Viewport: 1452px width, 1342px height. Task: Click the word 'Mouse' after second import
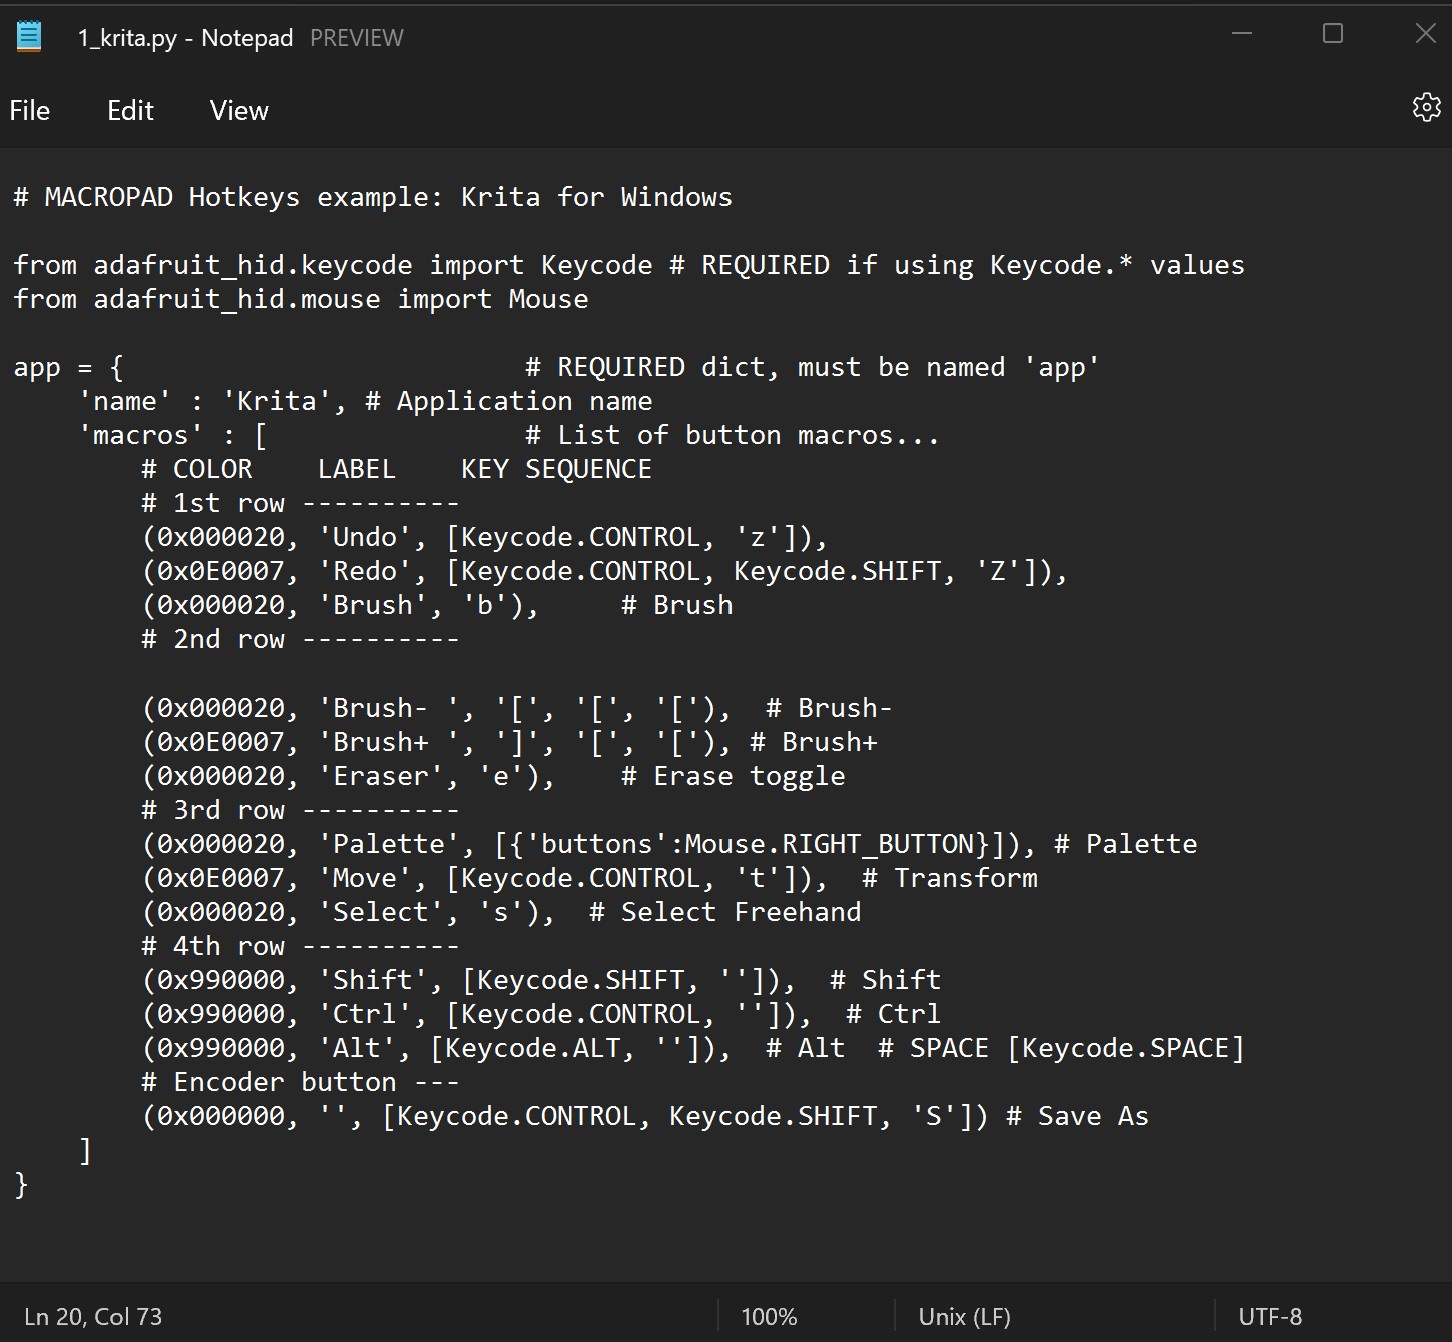548,299
